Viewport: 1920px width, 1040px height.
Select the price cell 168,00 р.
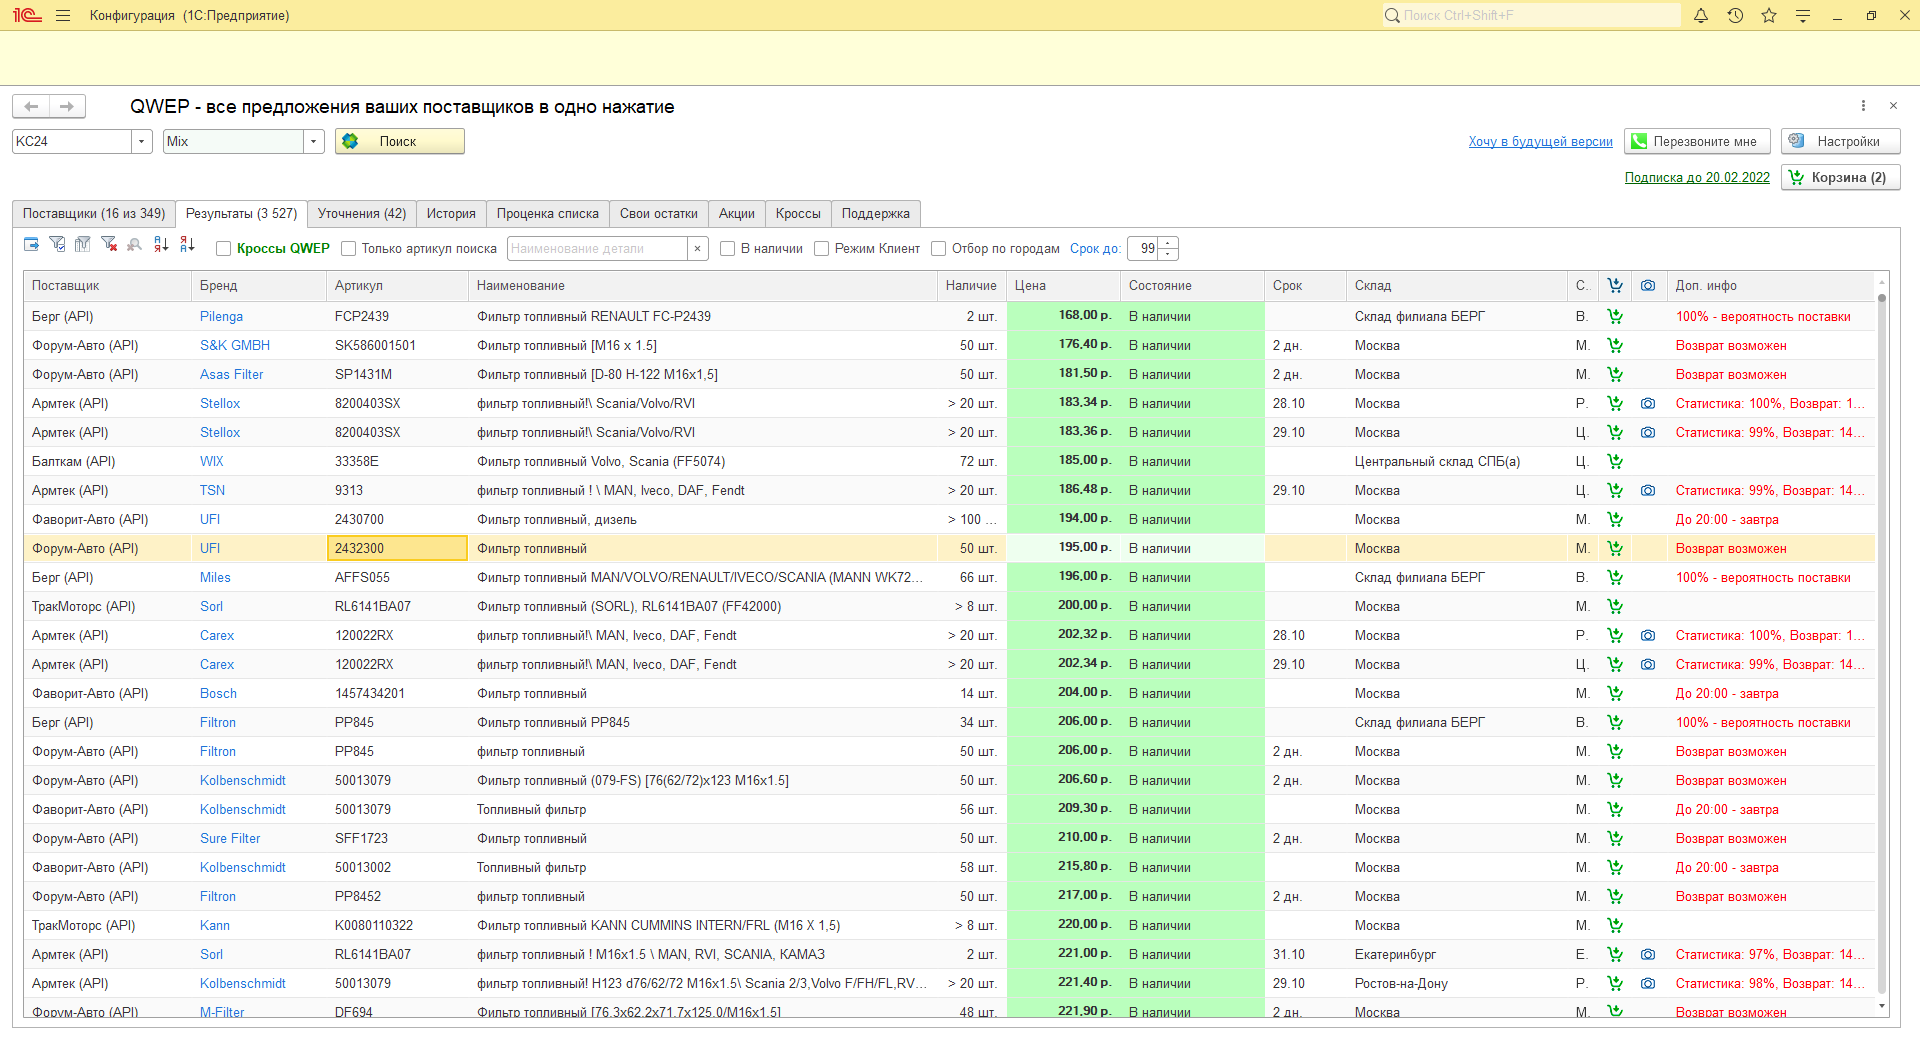point(1063,316)
